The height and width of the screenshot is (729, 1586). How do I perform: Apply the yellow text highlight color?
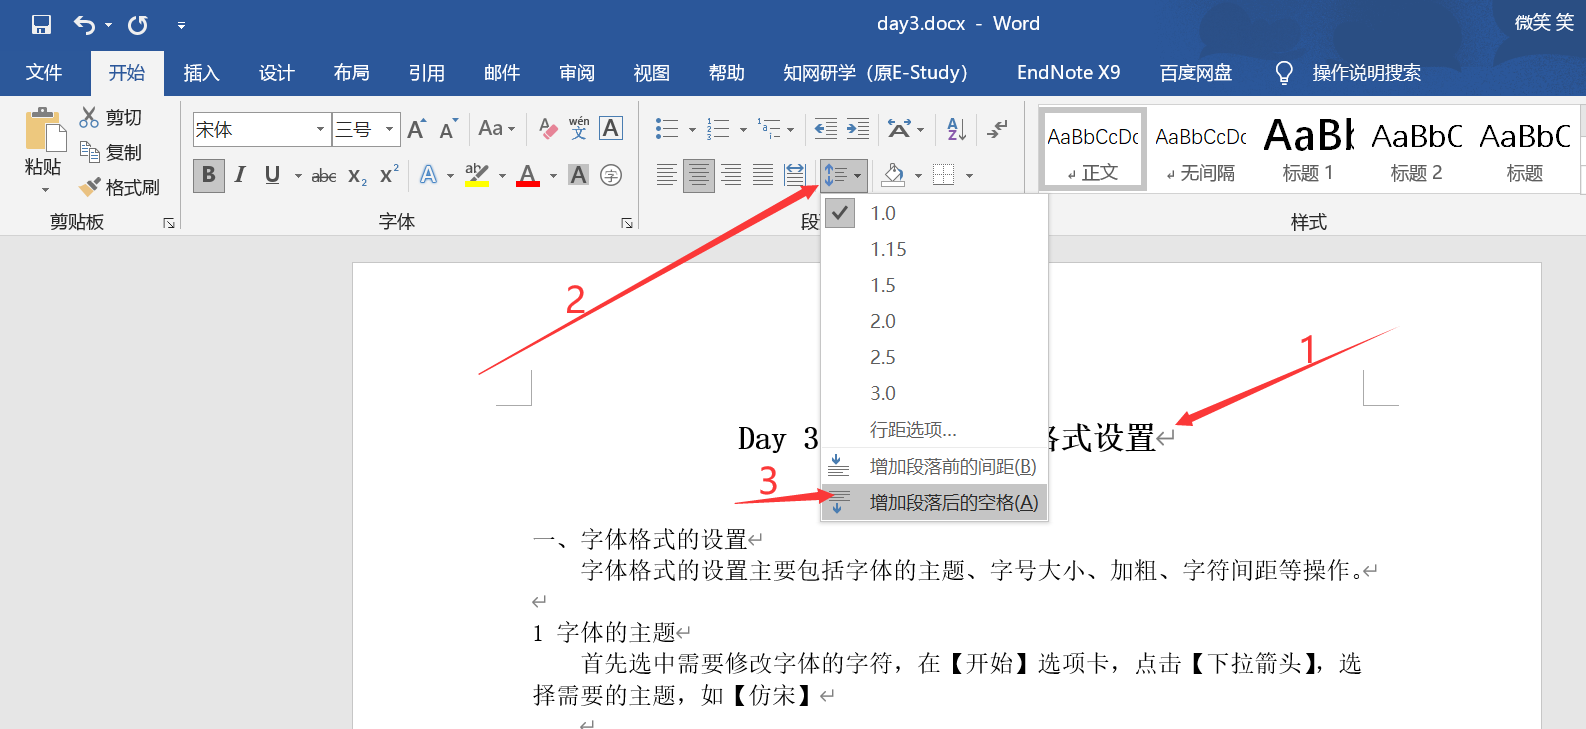477,175
